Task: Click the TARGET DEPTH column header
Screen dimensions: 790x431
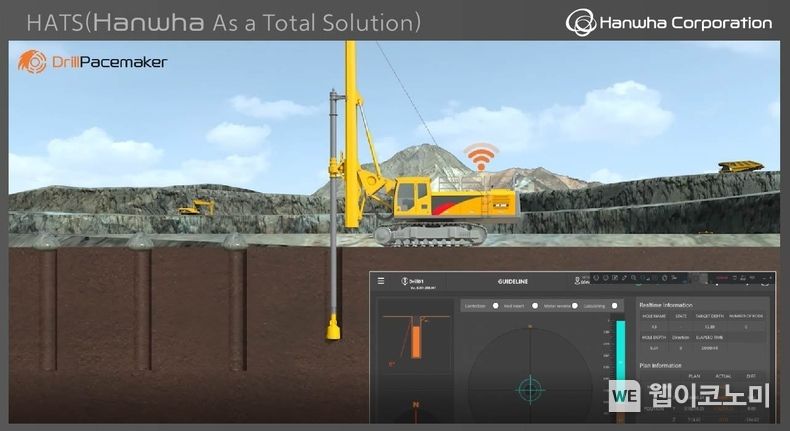Action: pyautogui.click(x=709, y=316)
